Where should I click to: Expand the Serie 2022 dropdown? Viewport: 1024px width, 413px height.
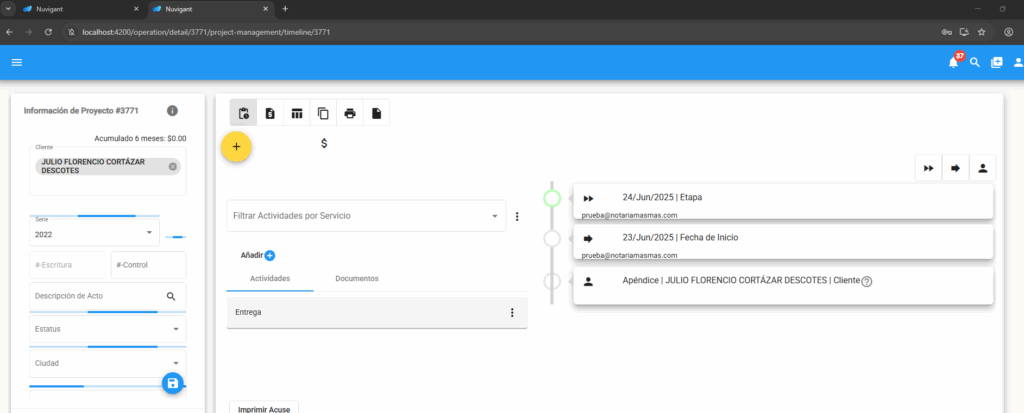150,232
